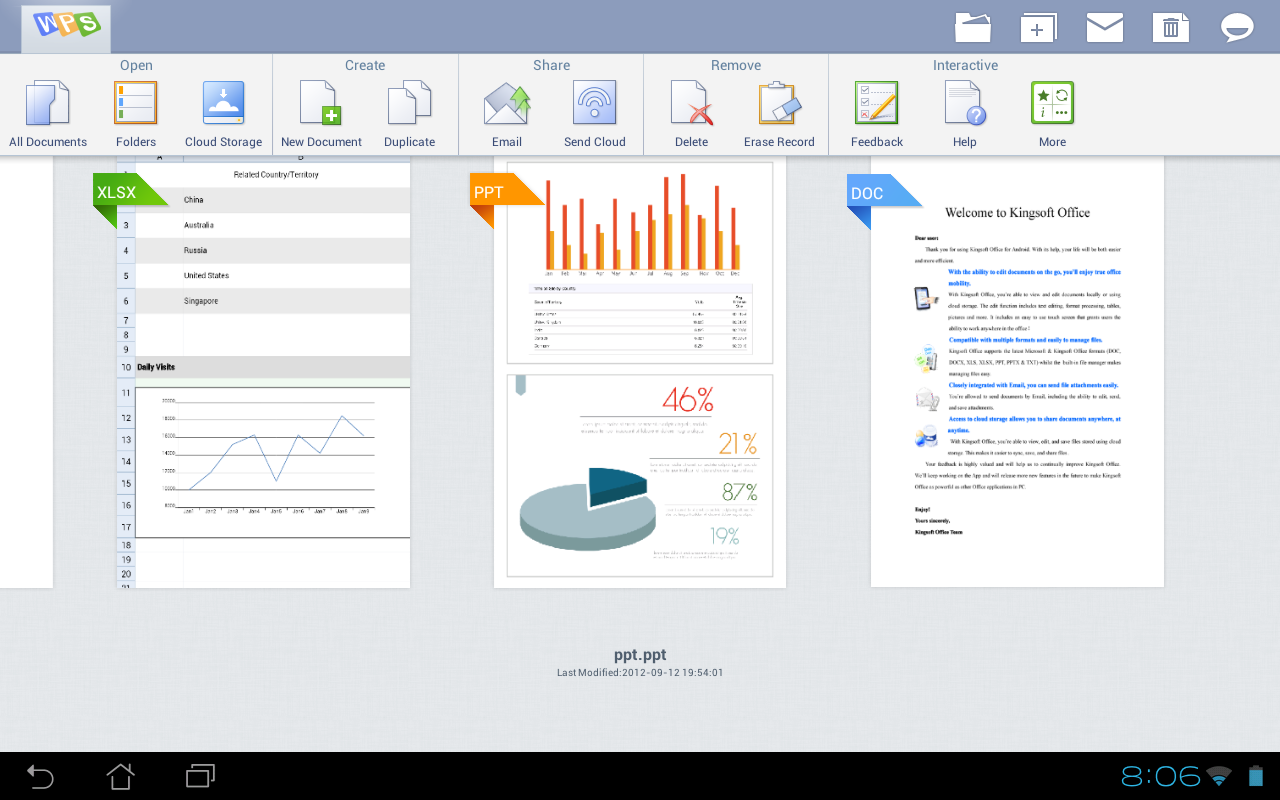Open the All Documents view

[48, 114]
